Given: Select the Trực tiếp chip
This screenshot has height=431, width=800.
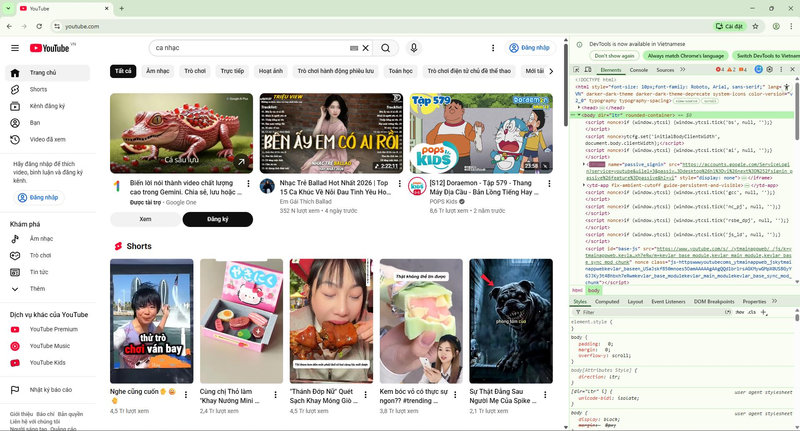Looking at the screenshot, I should [x=232, y=71].
